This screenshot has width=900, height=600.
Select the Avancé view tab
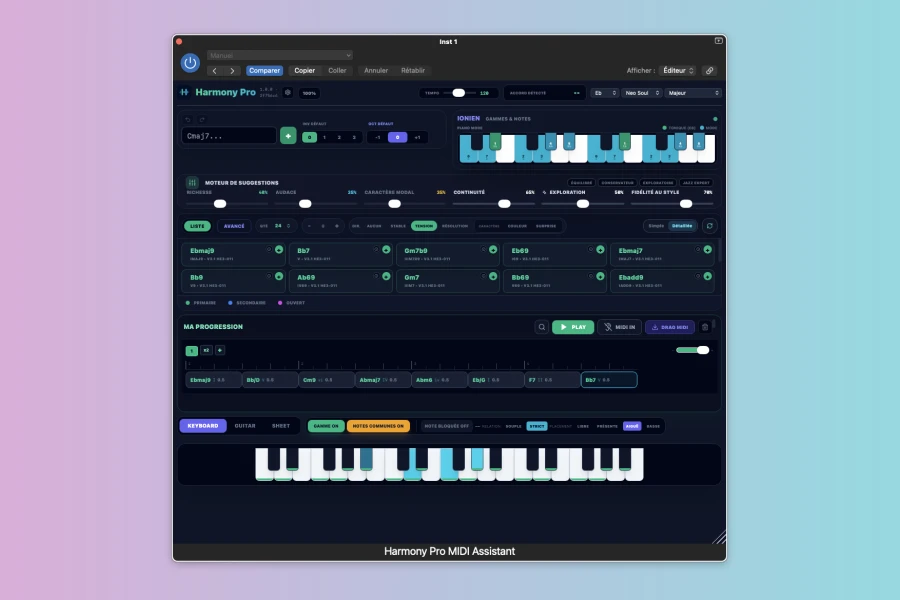pos(234,226)
